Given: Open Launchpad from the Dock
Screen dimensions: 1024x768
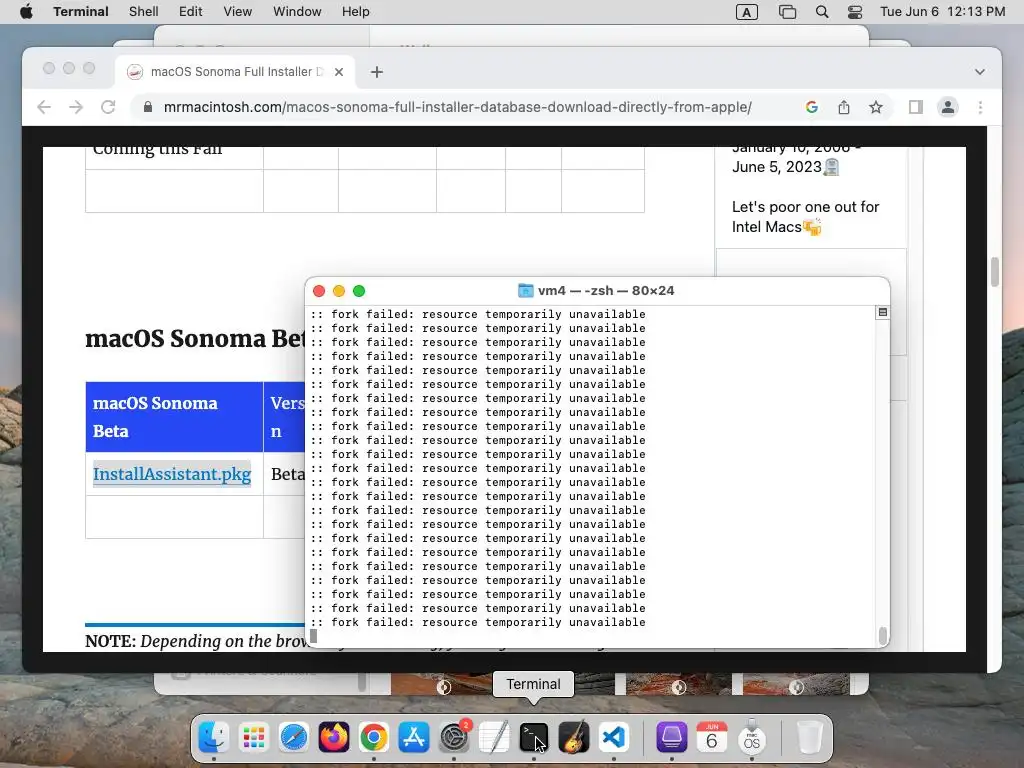Looking at the screenshot, I should (x=253, y=738).
